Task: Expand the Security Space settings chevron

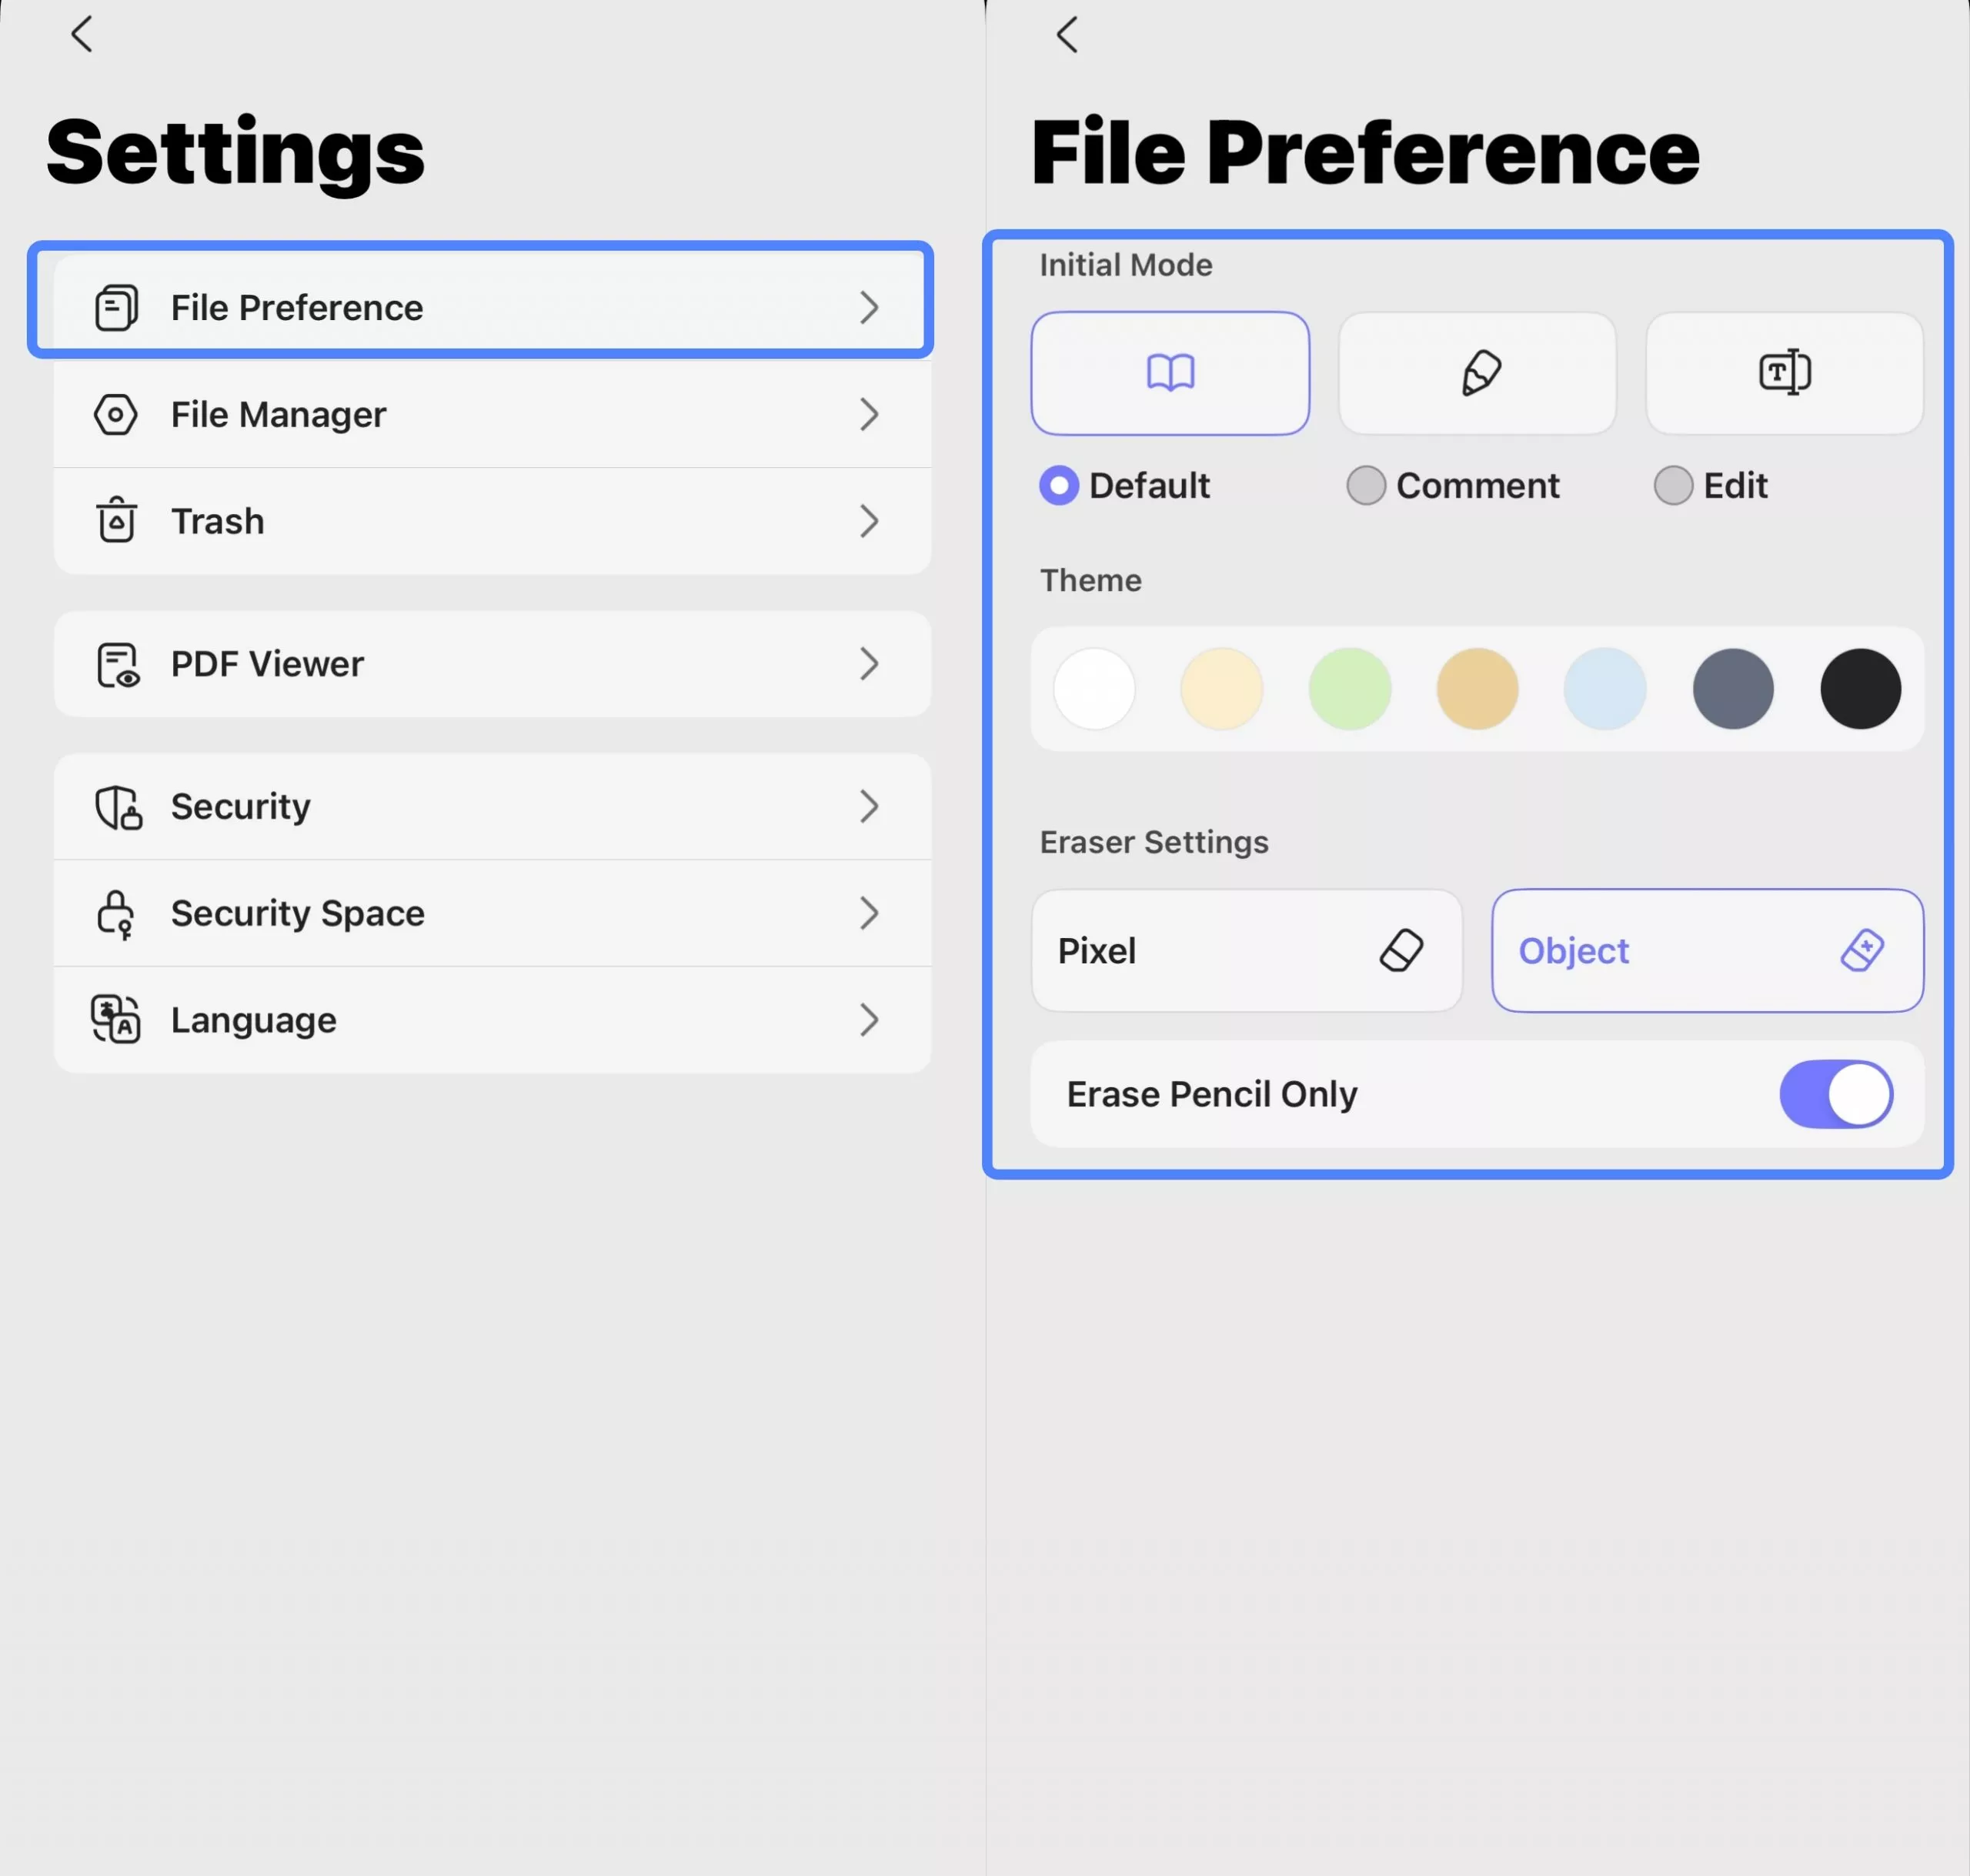Action: click(869, 913)
